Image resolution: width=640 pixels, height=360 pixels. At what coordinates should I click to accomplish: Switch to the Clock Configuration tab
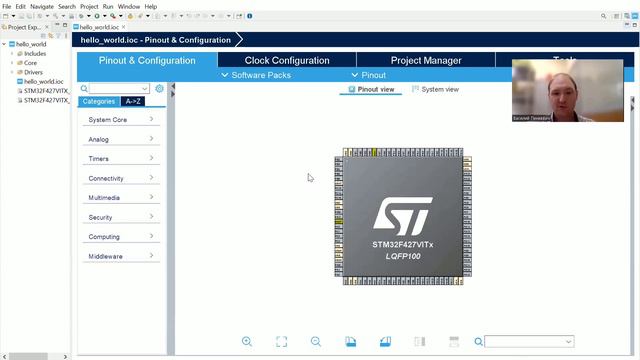click(x=287, y=60)
